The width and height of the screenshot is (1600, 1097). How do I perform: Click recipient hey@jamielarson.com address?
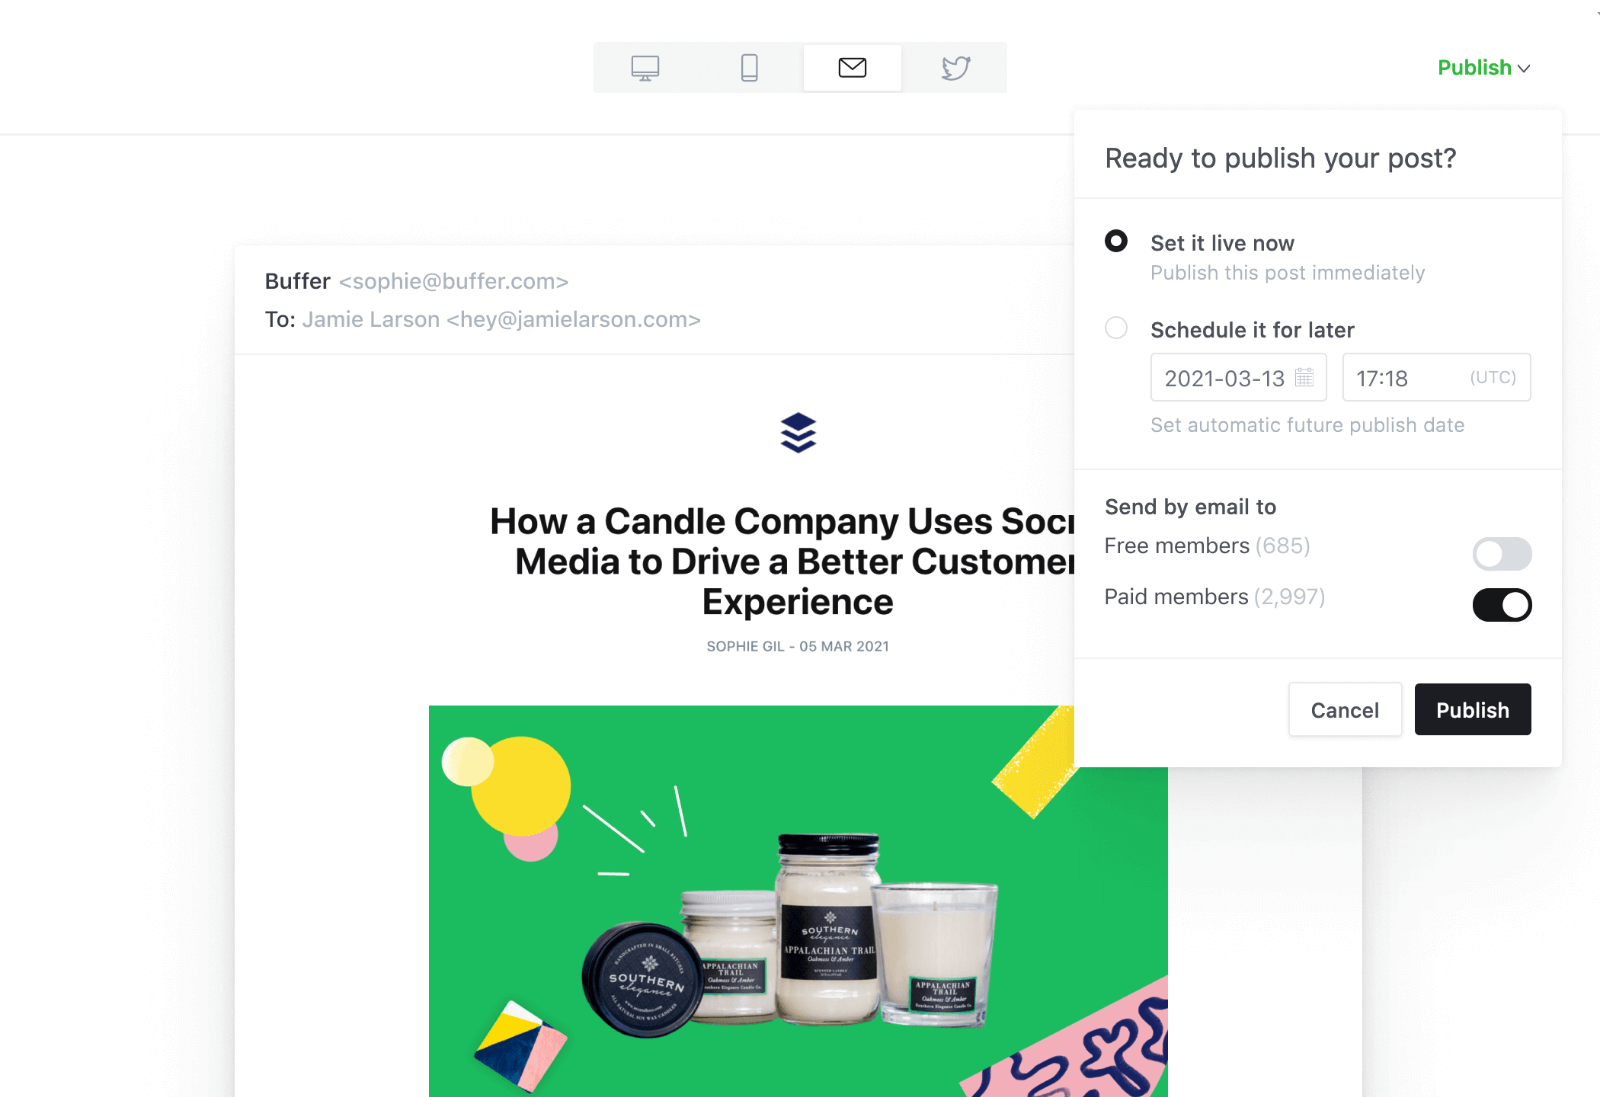573,320
